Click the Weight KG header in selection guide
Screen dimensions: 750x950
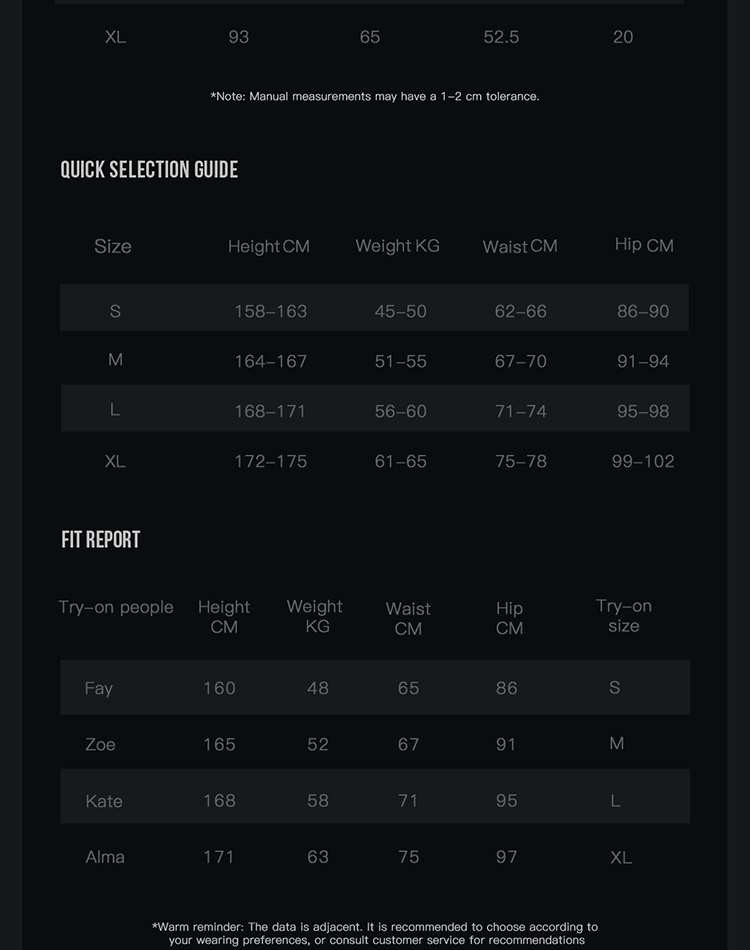[x=397, y=245]
